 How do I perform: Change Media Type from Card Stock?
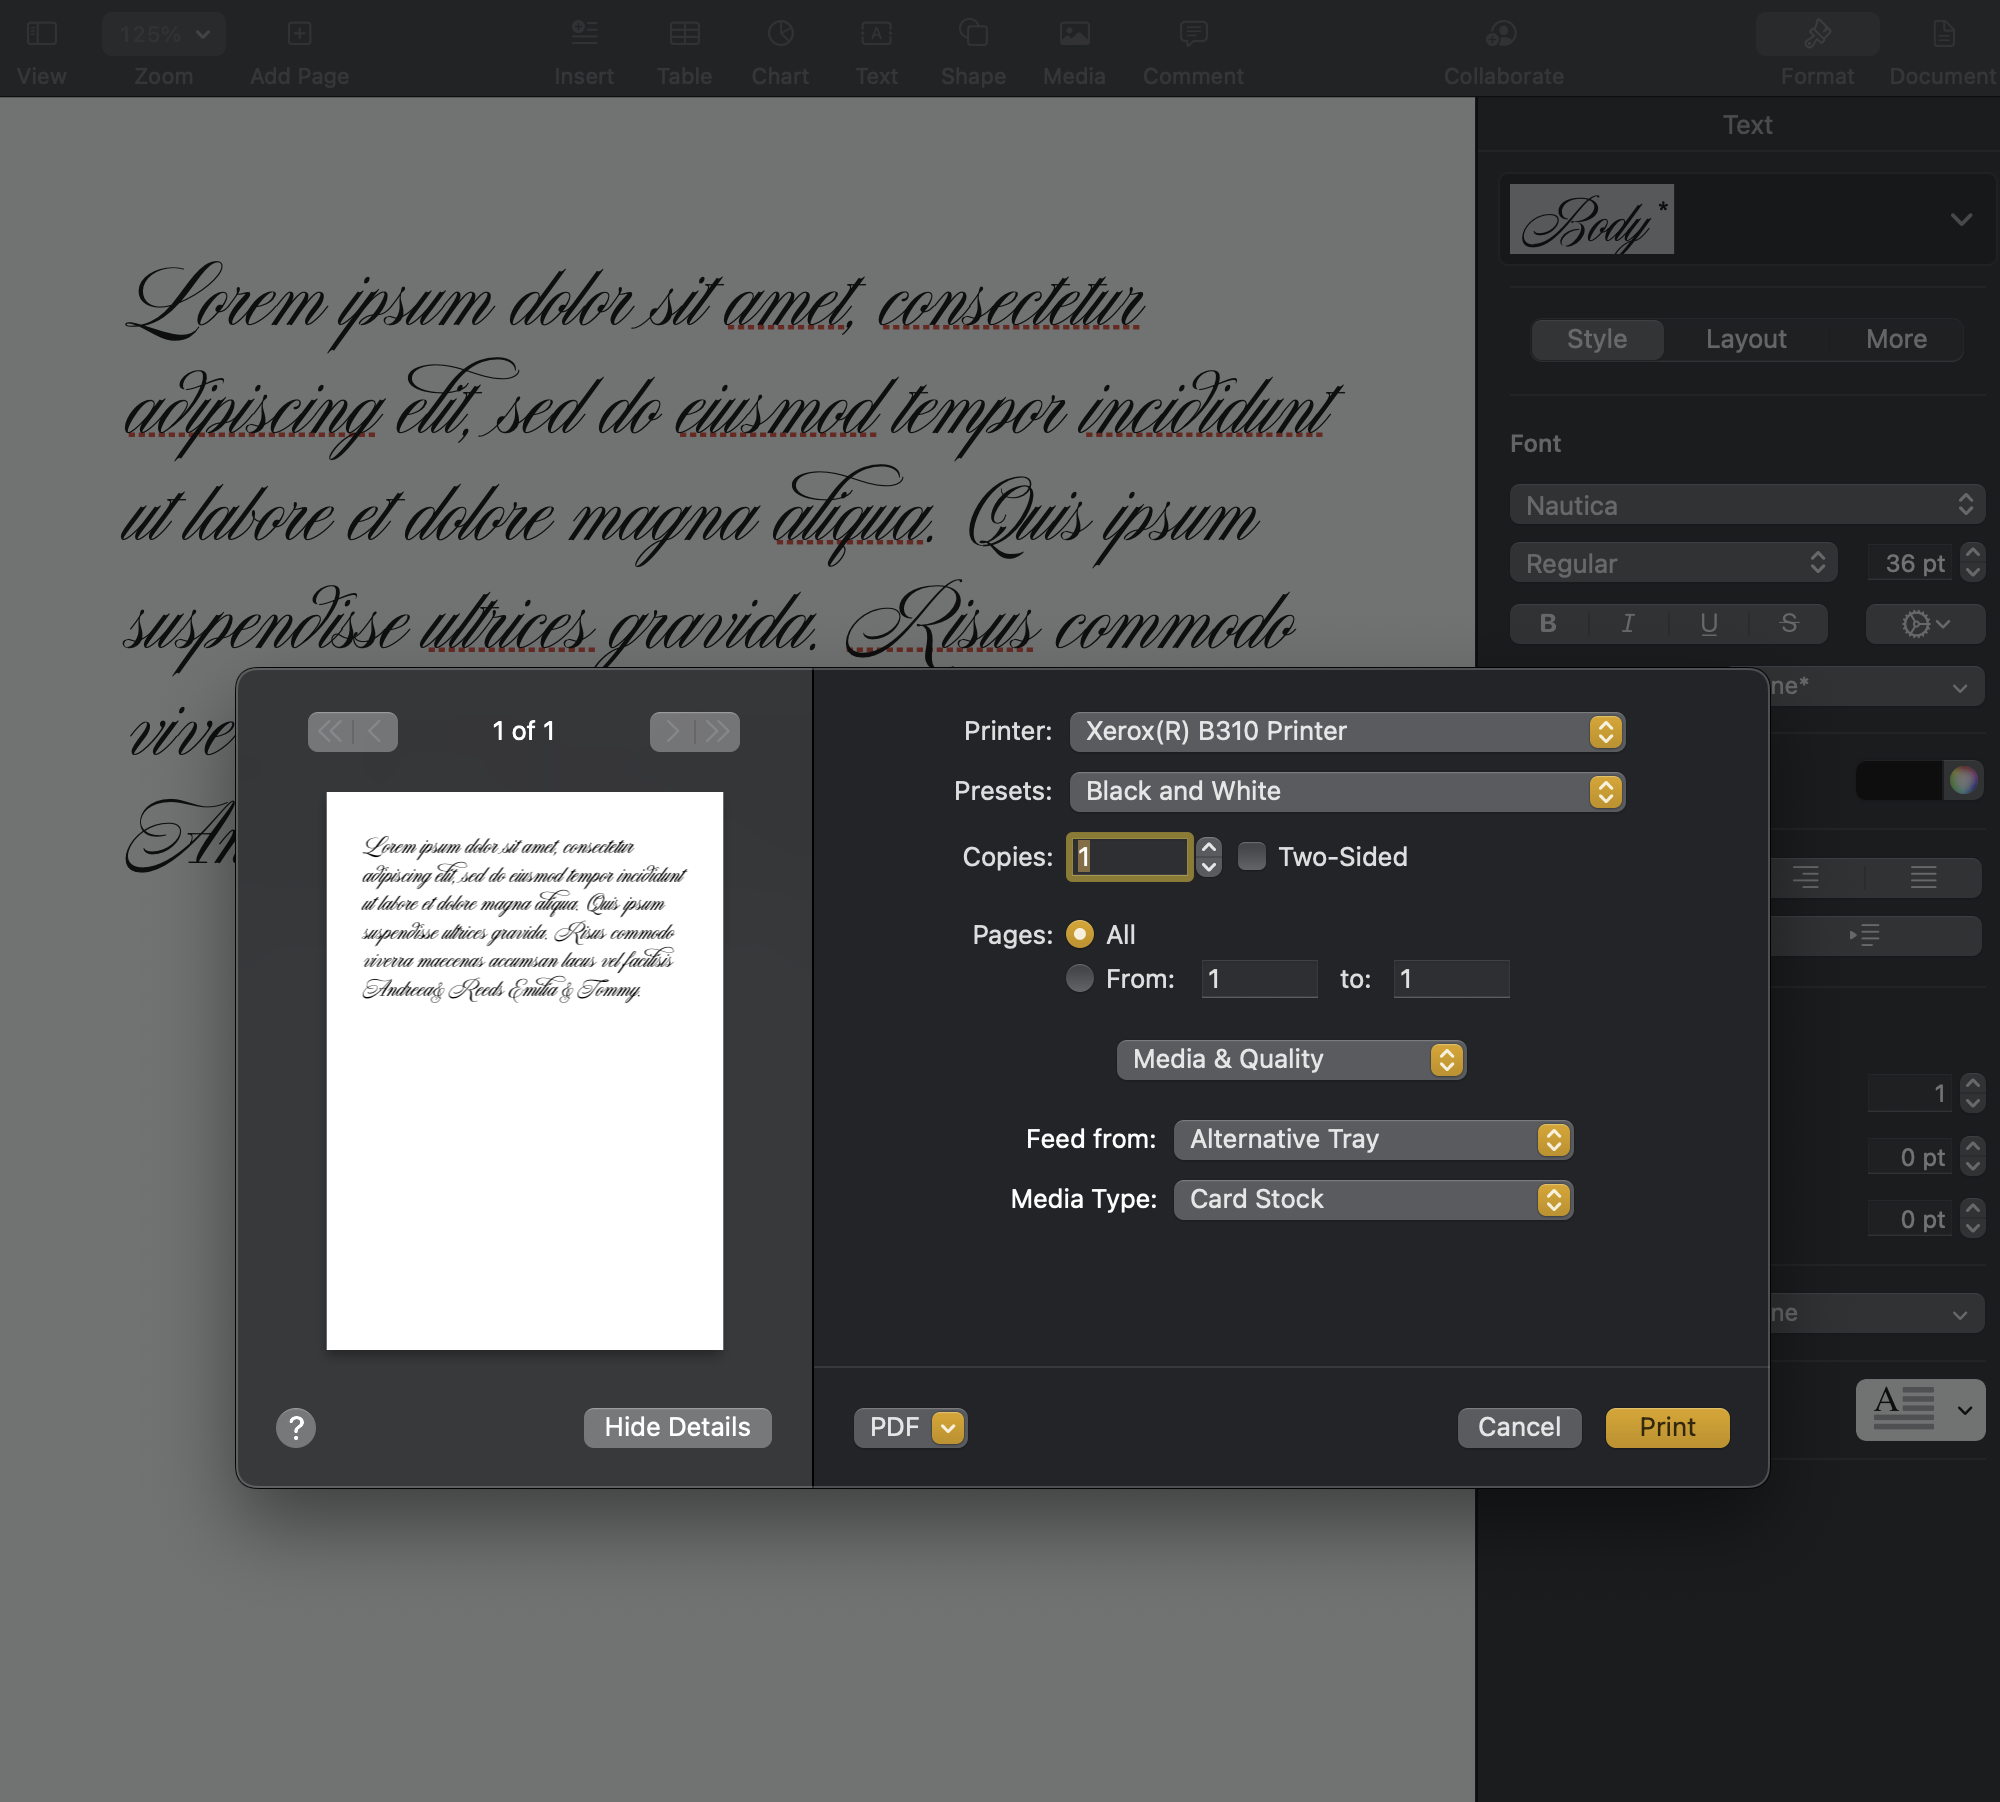point(1373,1199)
